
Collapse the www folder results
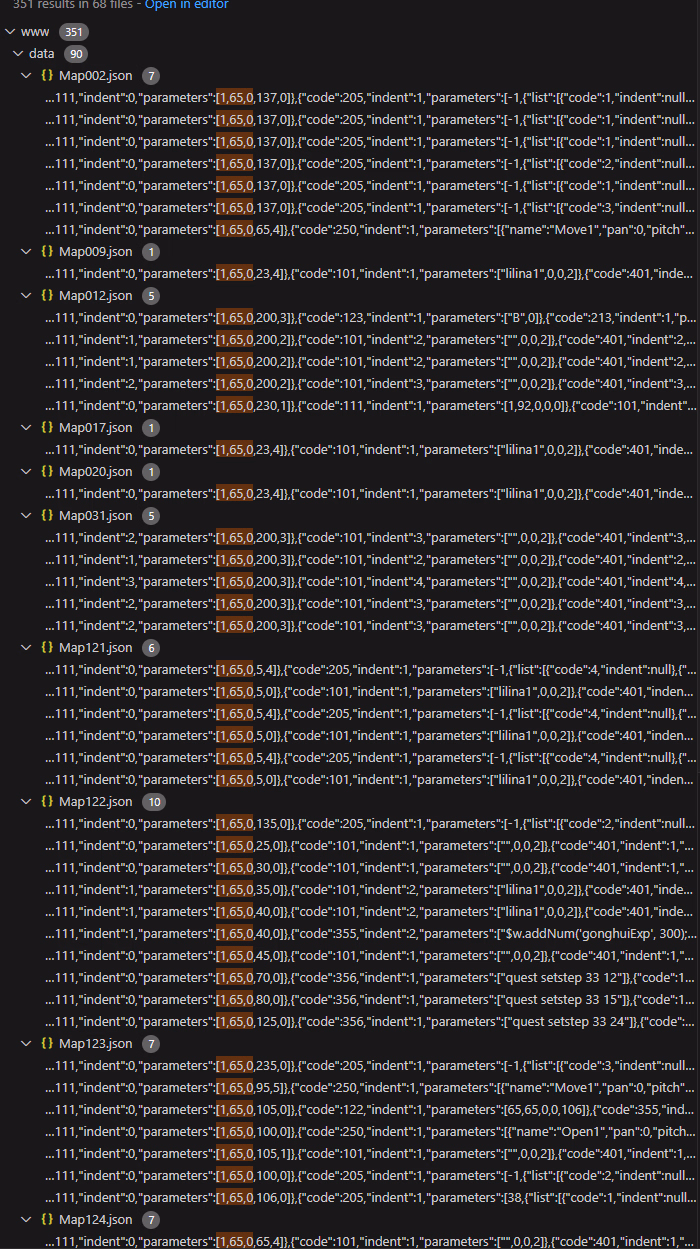11,32
